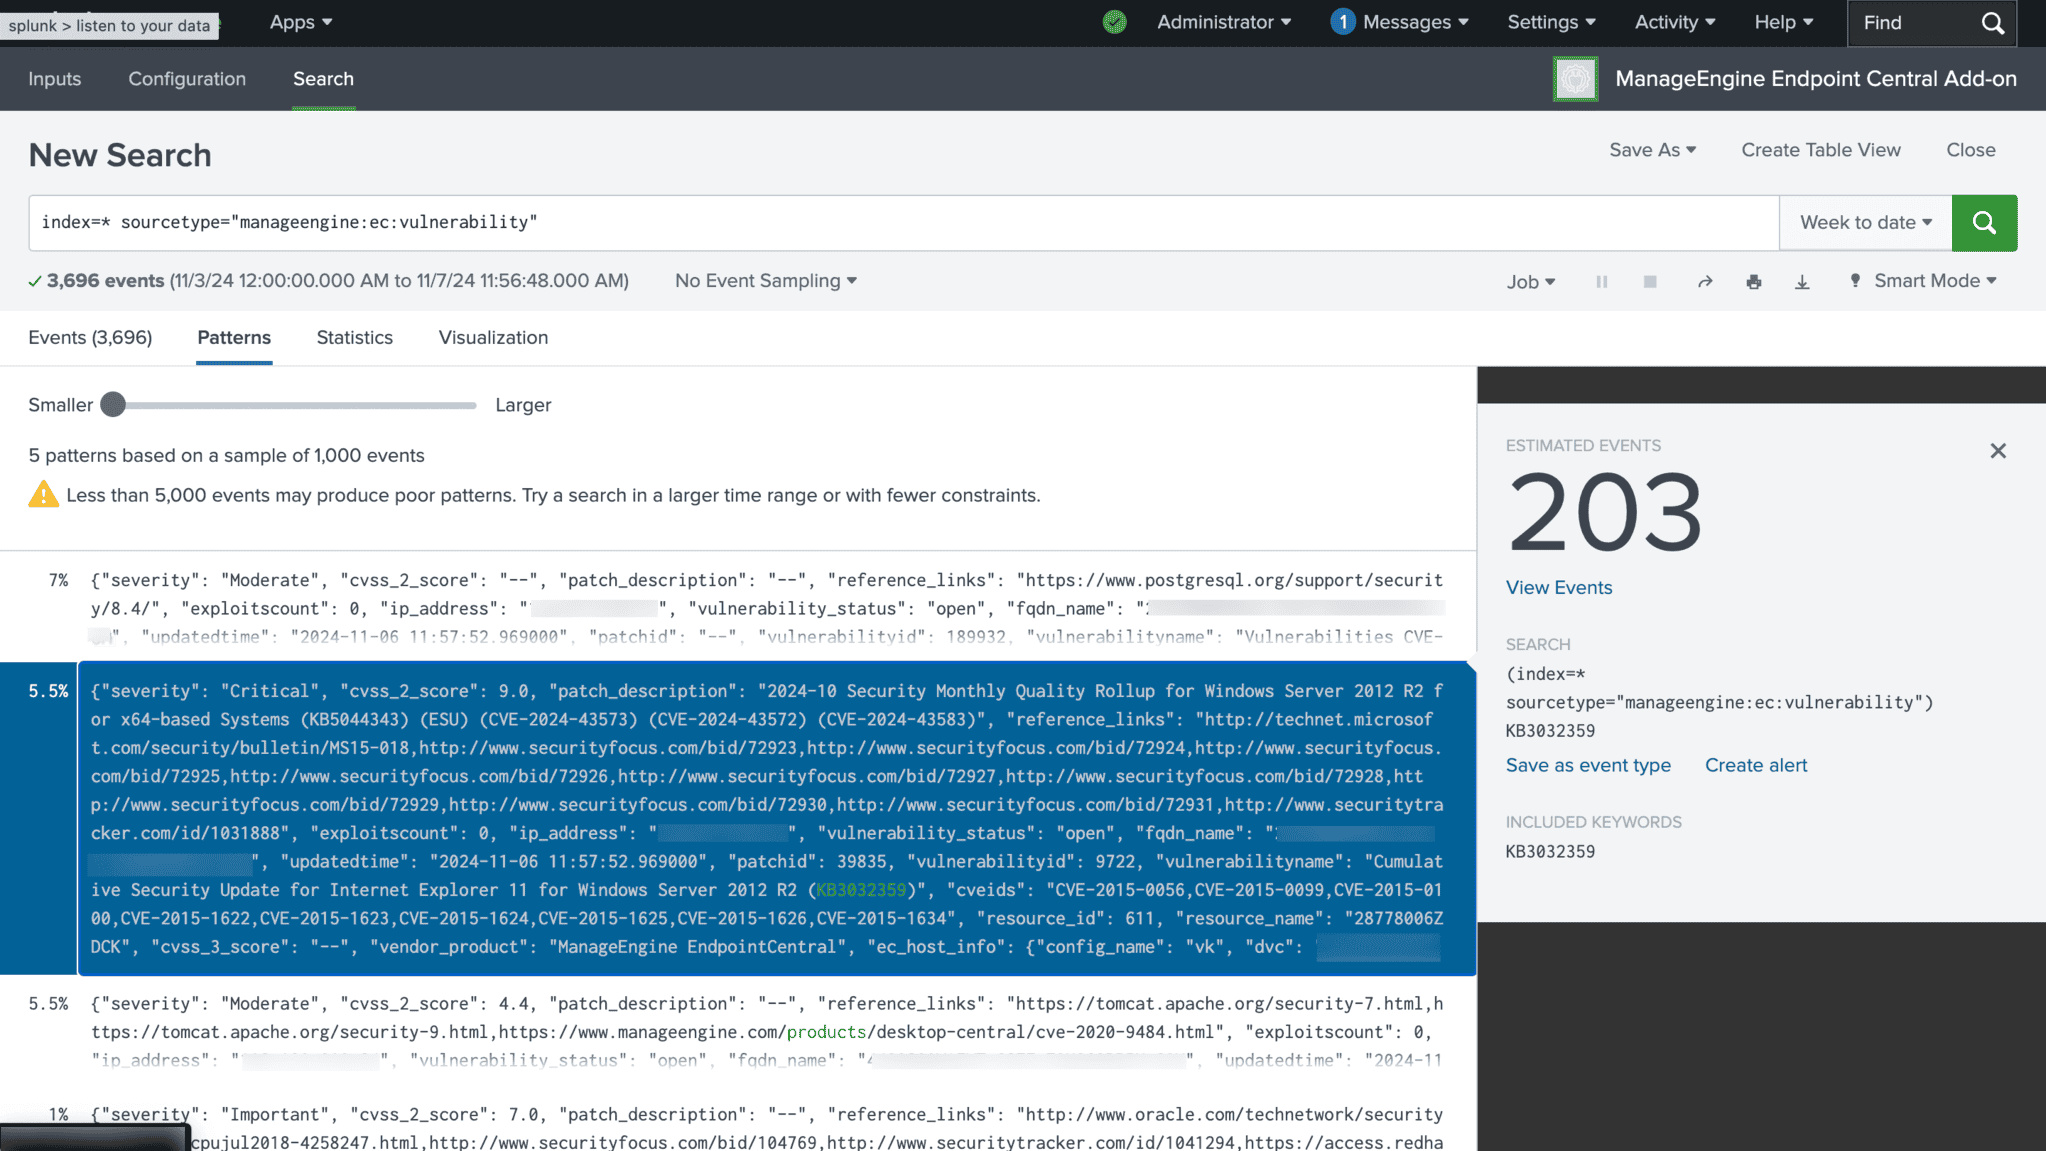Click the Find magnifier icon in top bar
The width and height of the screenshot is (2046, 1151).
pyautogui.click(x=1992, y=23)
